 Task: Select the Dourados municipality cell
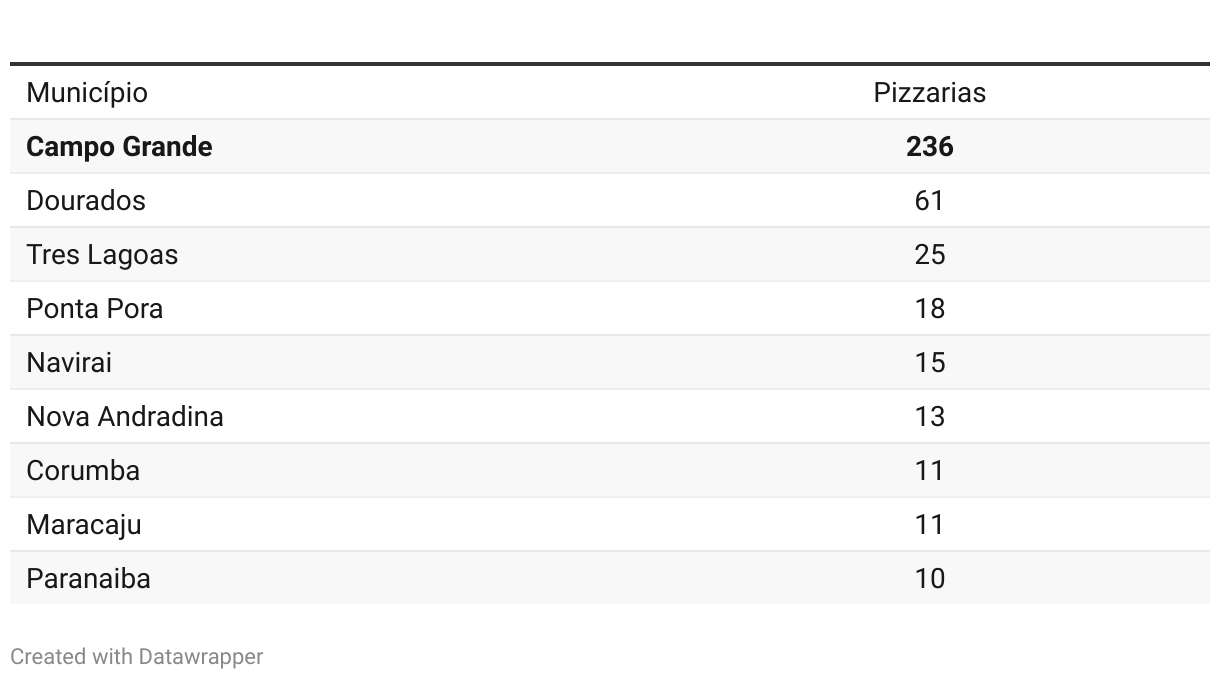tap(86, 201)
